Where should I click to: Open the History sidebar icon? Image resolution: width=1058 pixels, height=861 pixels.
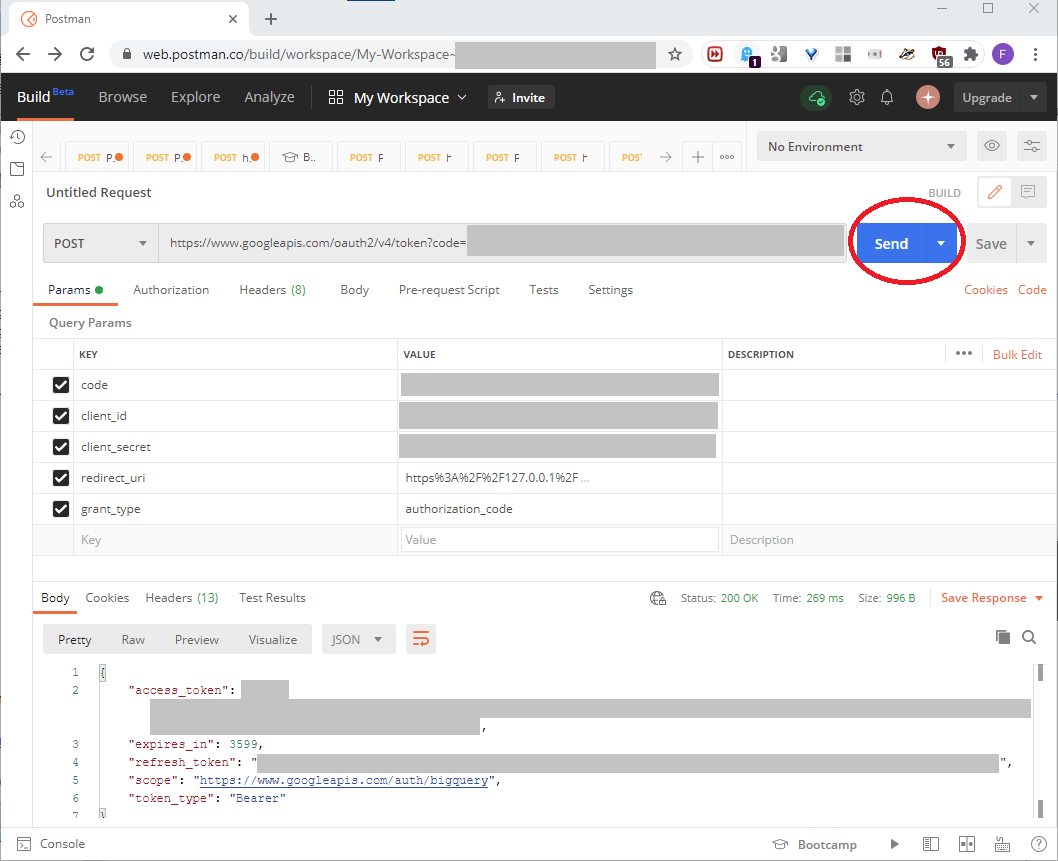[18, 137]
